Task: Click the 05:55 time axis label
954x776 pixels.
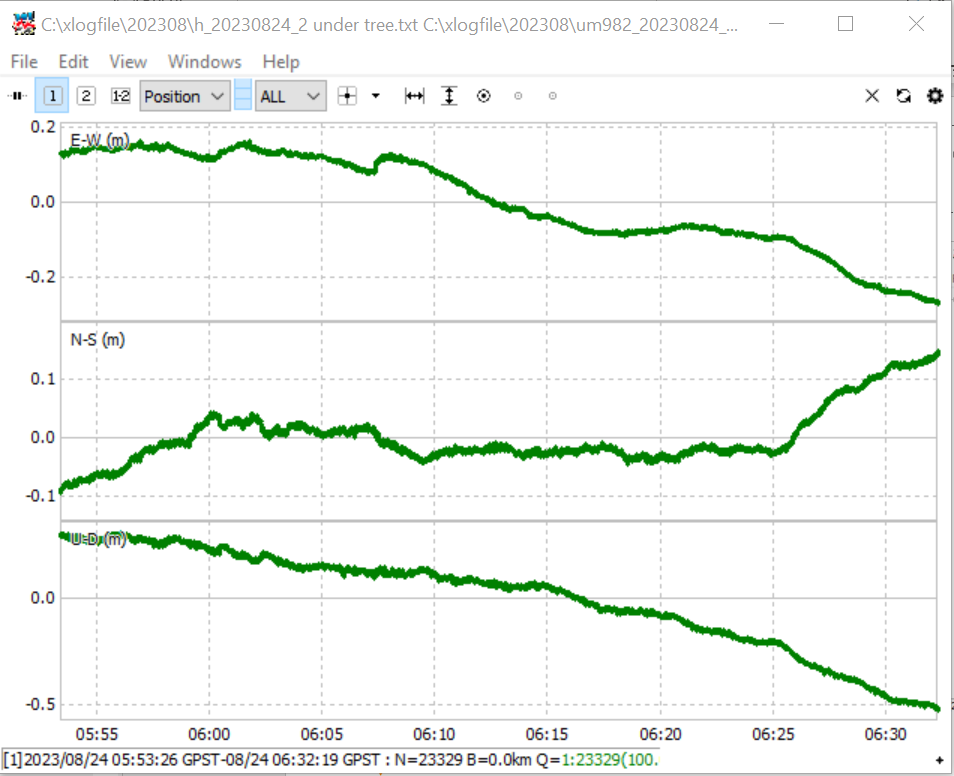Action: [x=97, y=734]
